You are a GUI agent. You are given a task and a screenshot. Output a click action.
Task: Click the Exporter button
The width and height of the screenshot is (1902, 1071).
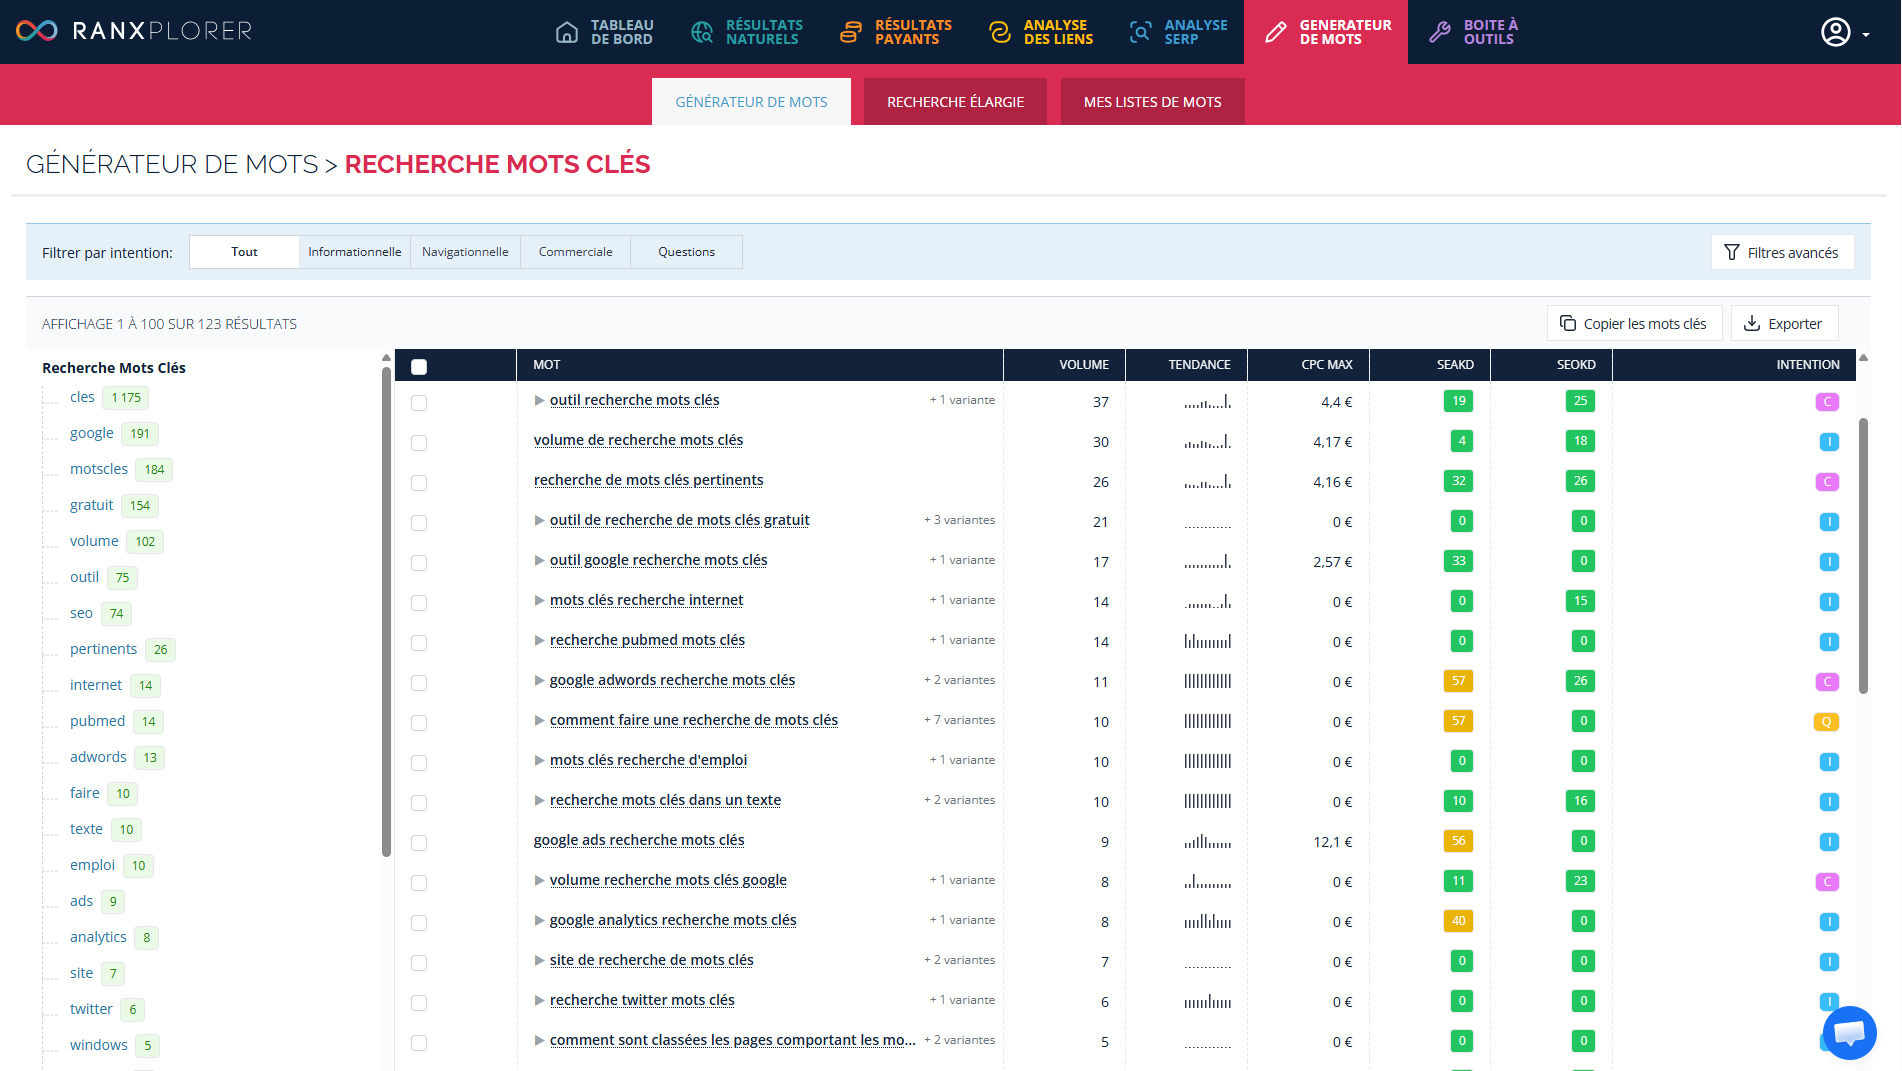[1783, 323]
